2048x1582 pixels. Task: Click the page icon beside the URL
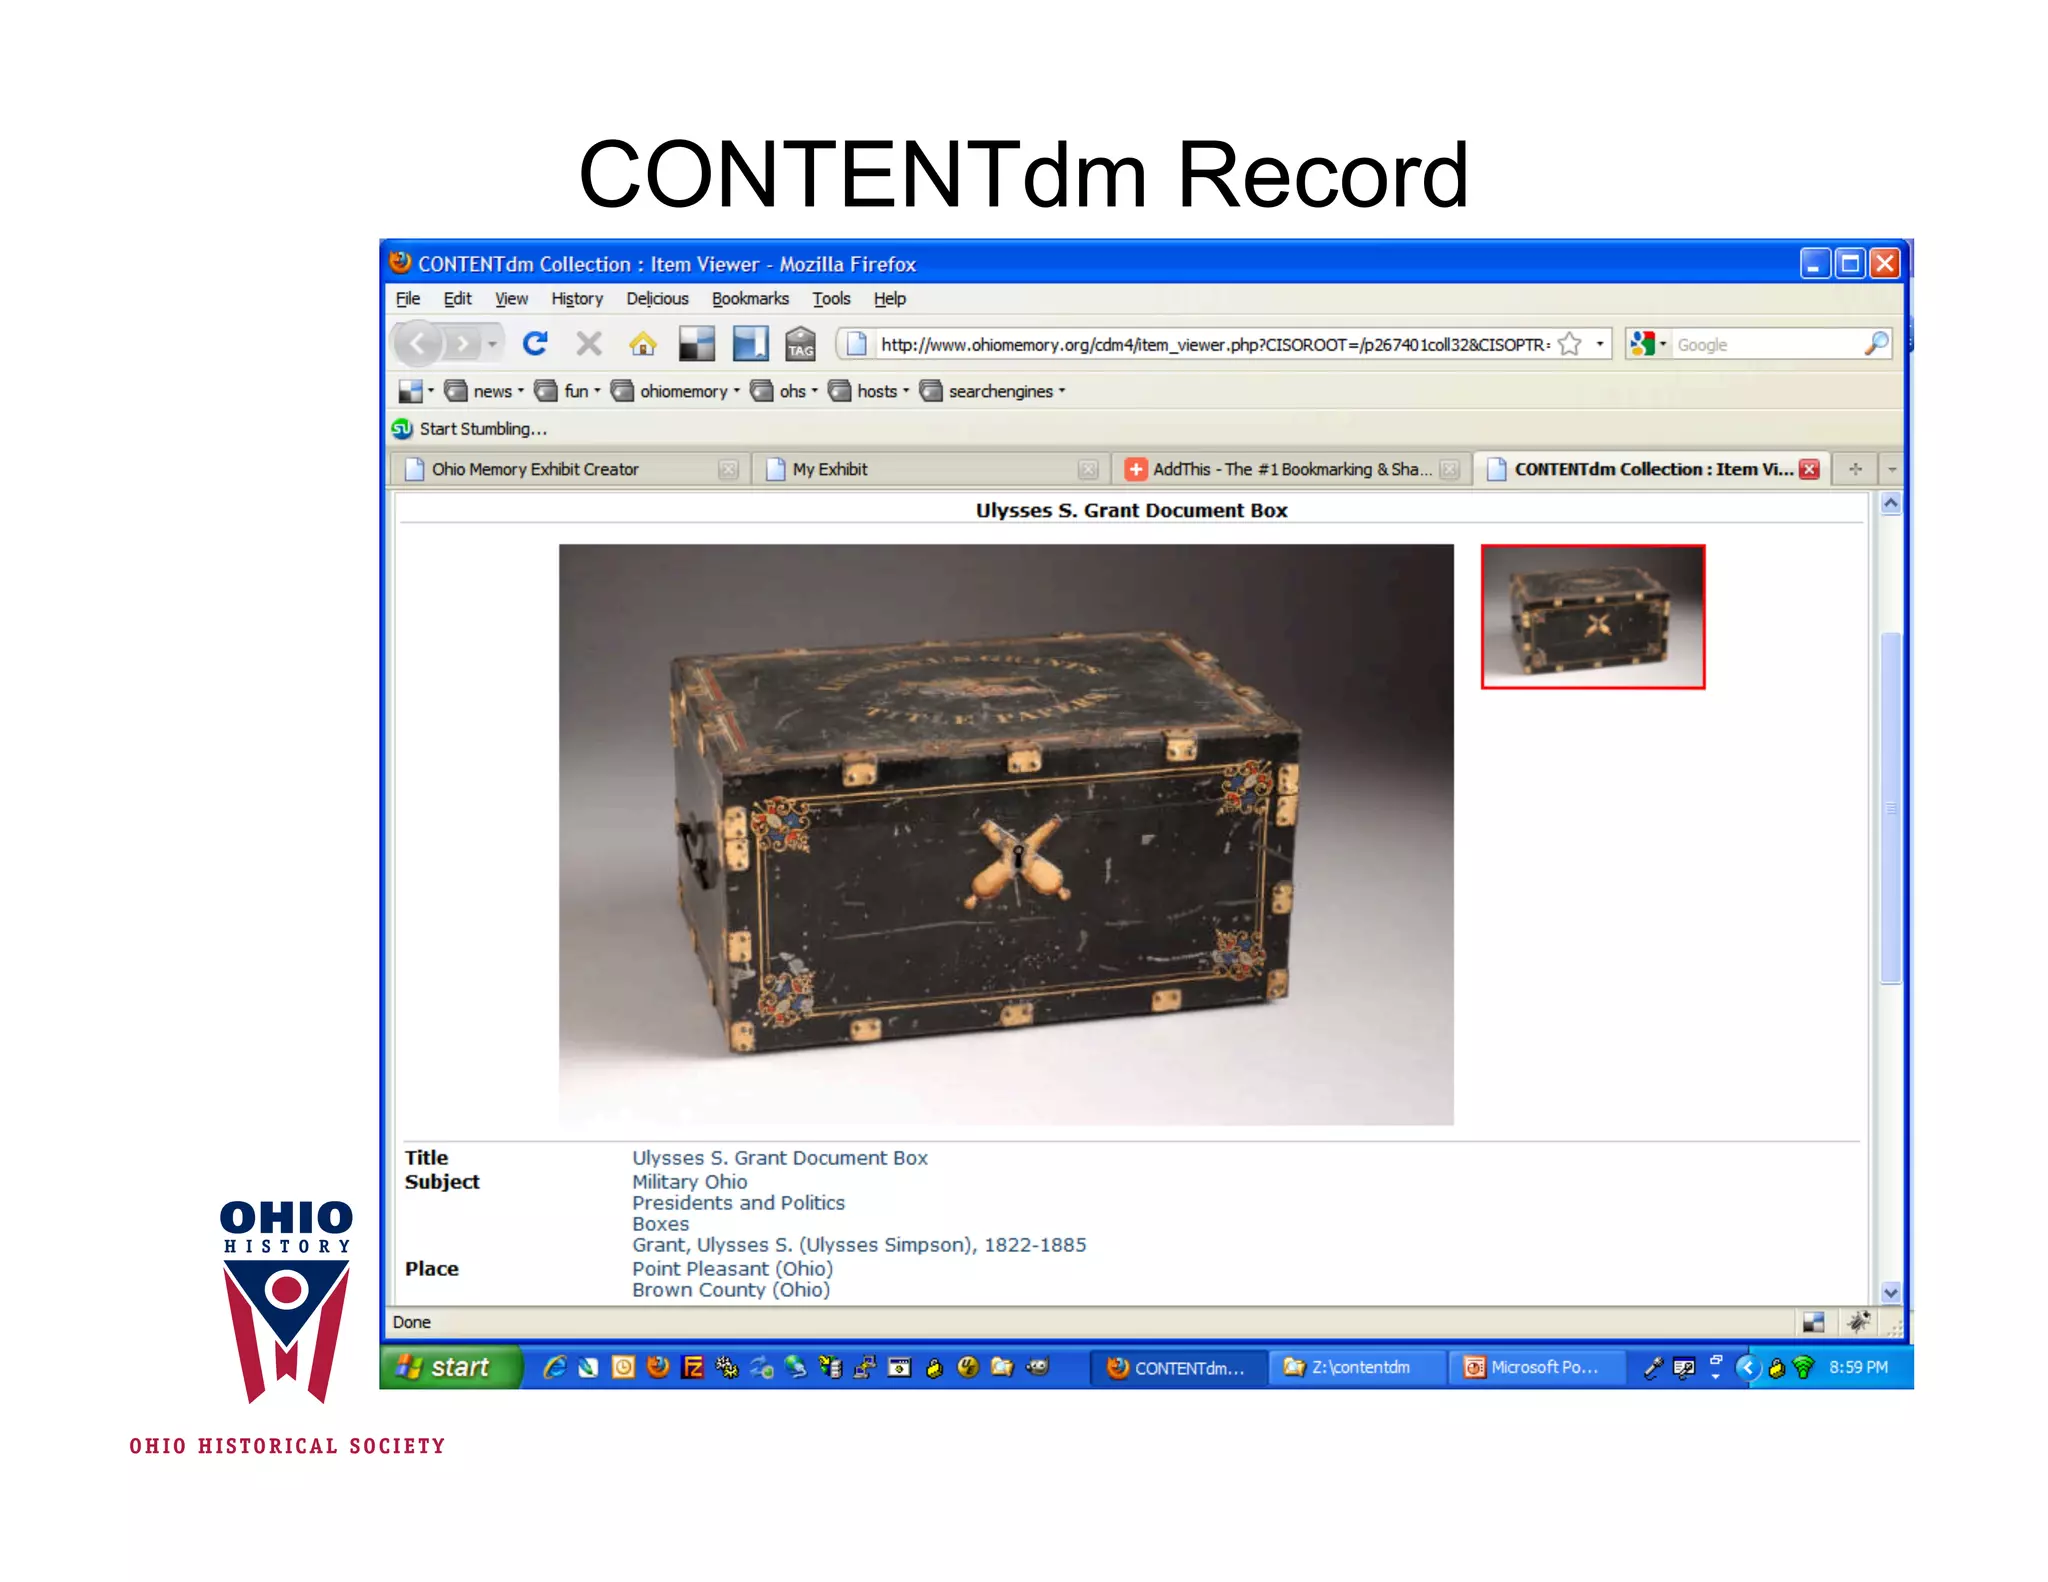(x=857, y=344)
